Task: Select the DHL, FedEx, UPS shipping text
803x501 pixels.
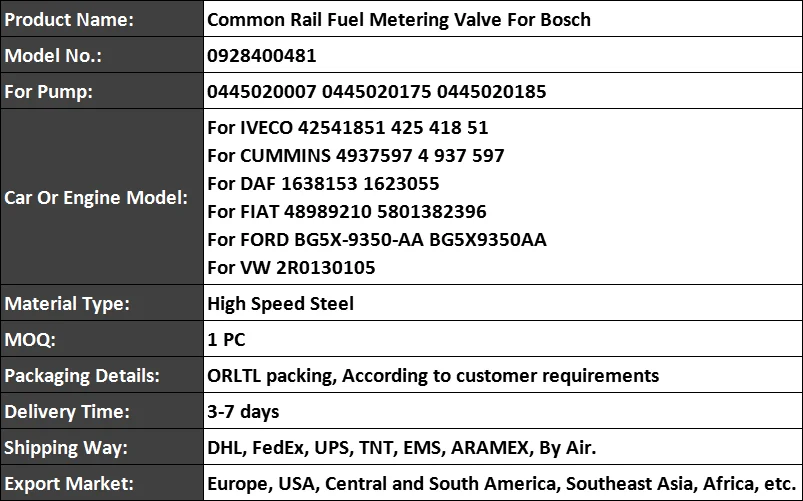Action: [402, 448]
